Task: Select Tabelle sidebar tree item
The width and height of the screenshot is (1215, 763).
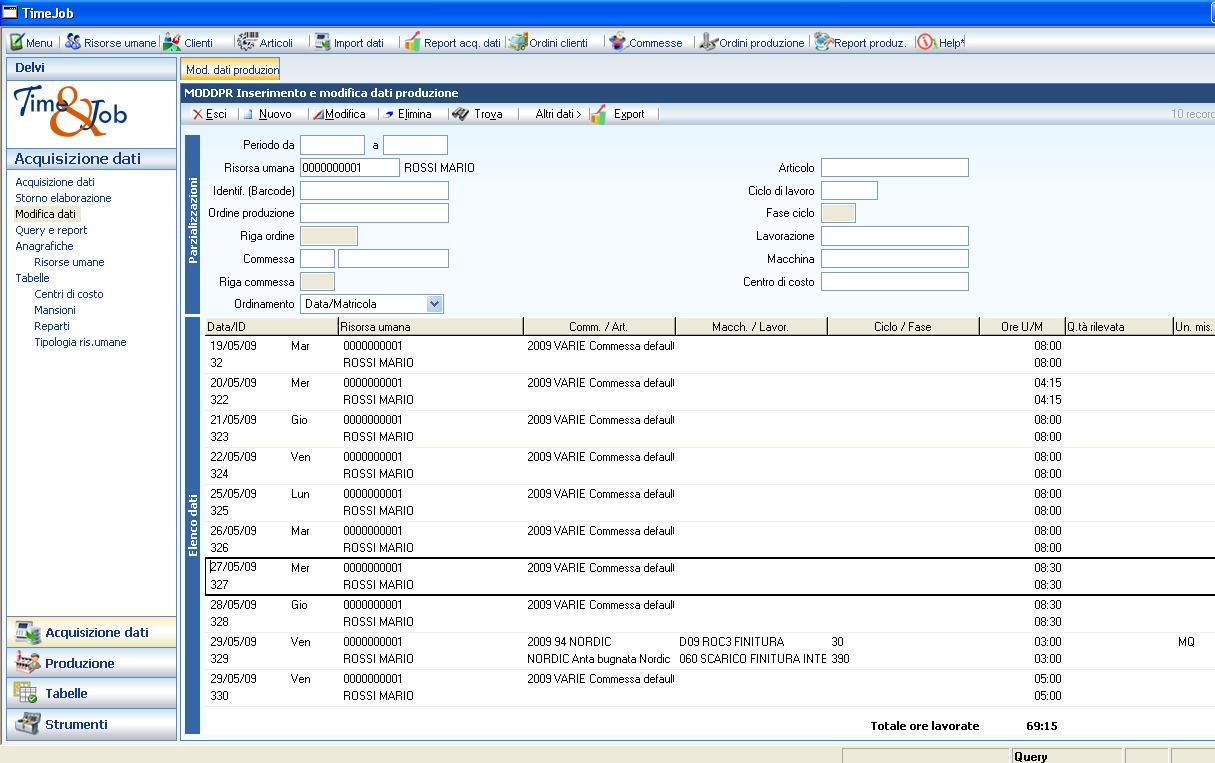Action: coord(32,278)
